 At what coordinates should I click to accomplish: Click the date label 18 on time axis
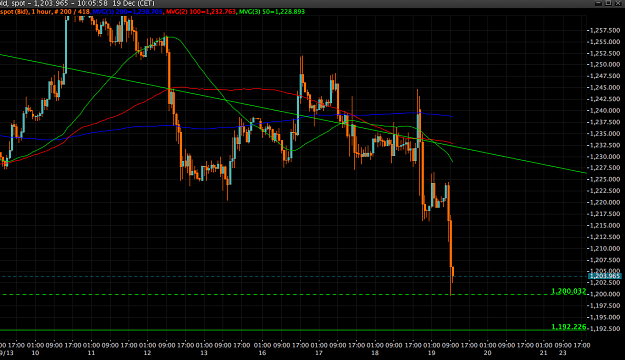tap(375, 353)
